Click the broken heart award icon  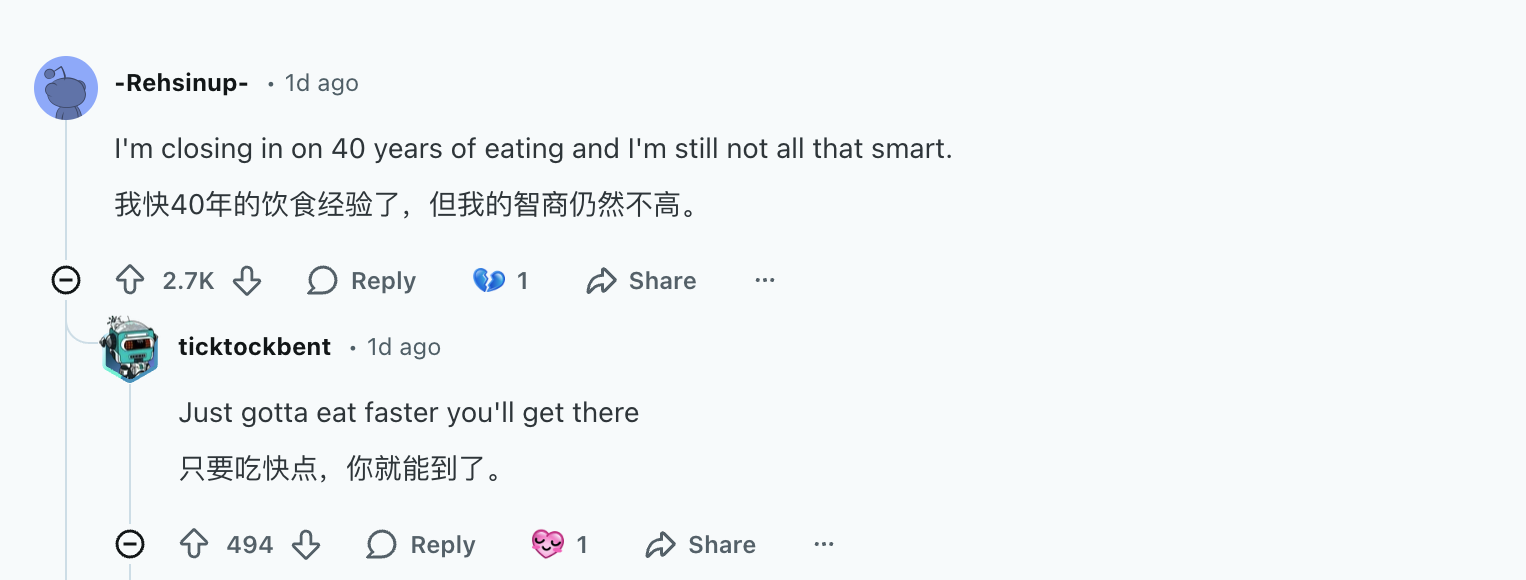click(489, 281)
